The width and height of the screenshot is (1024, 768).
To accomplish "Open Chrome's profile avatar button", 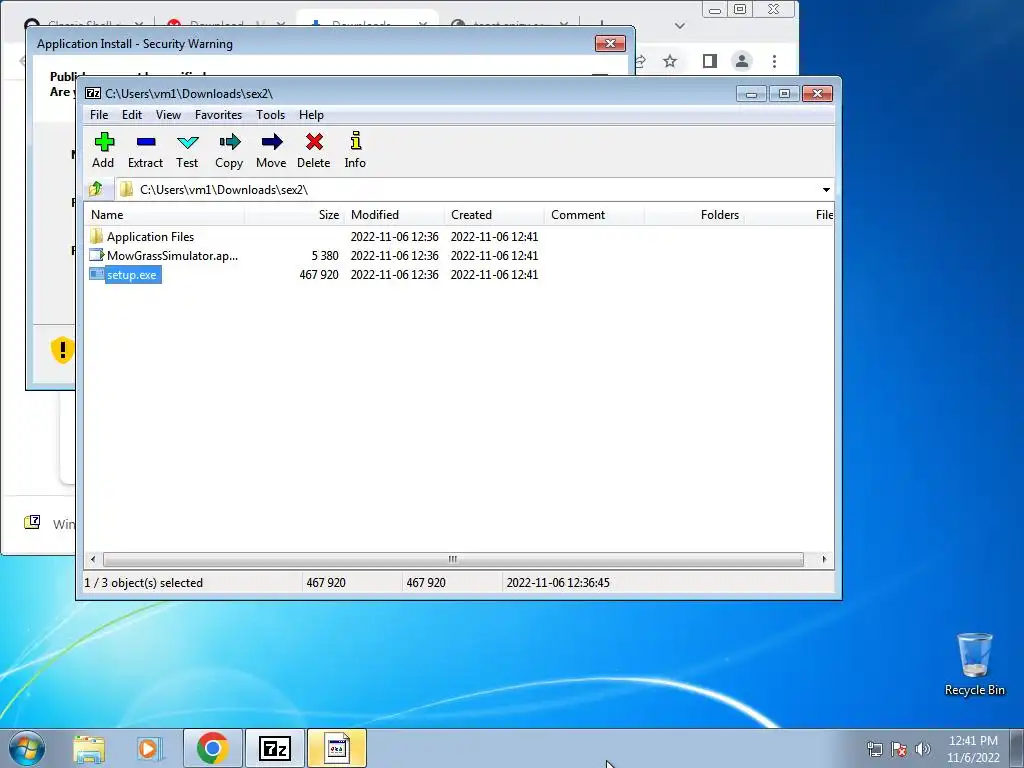I will pos(742,61).
